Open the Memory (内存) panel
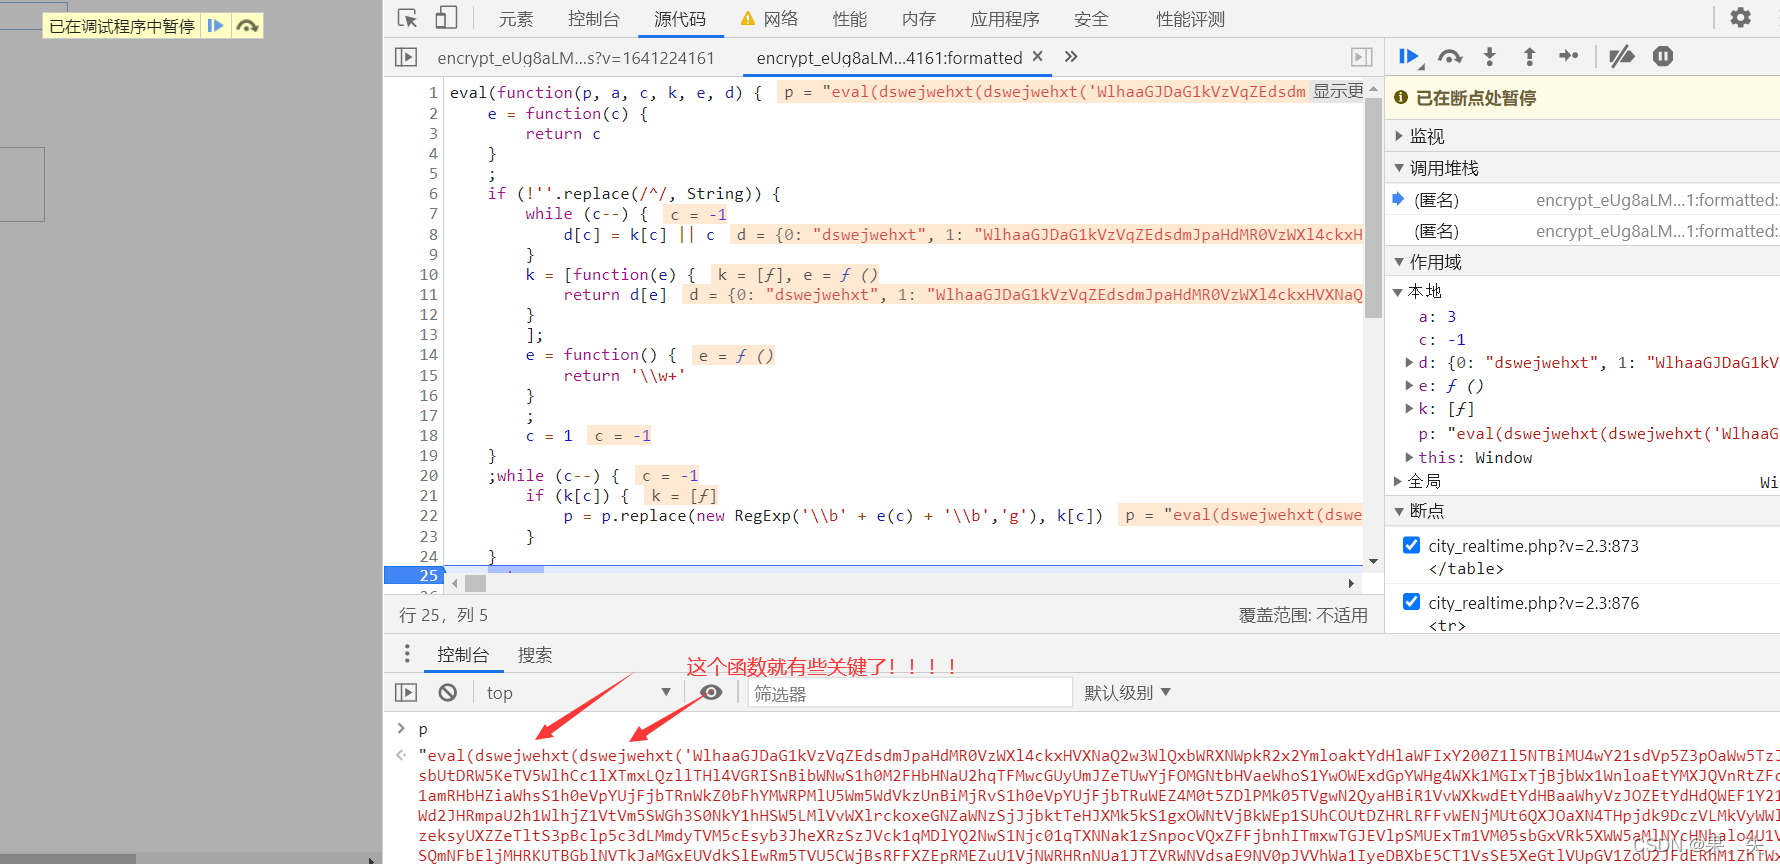The width and height of the screenshot is (1780, 864). 919,19
